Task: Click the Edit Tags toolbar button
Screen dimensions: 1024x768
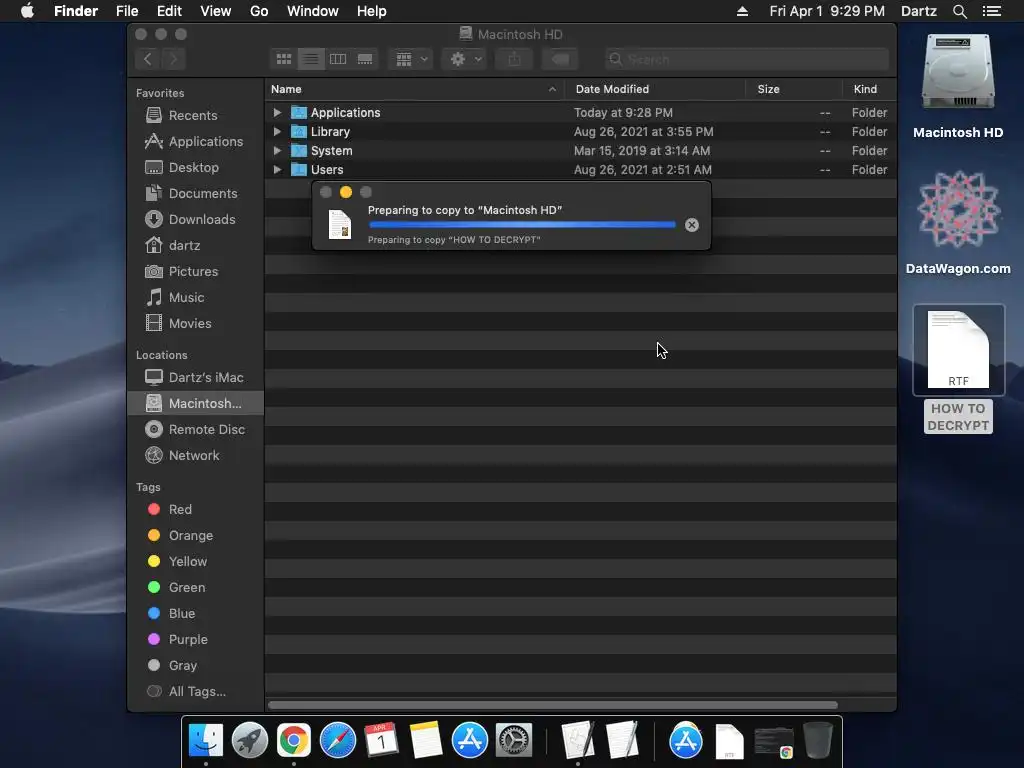Action: tap(560, 59)
